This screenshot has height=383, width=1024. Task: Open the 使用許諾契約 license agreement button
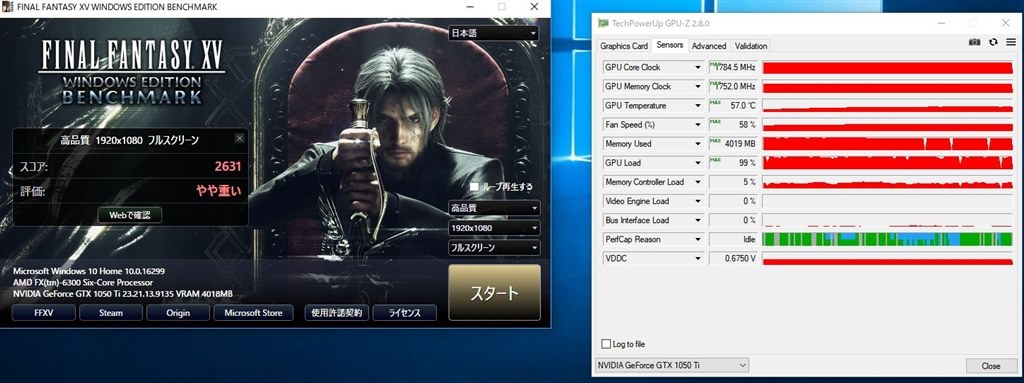(336, 313)
